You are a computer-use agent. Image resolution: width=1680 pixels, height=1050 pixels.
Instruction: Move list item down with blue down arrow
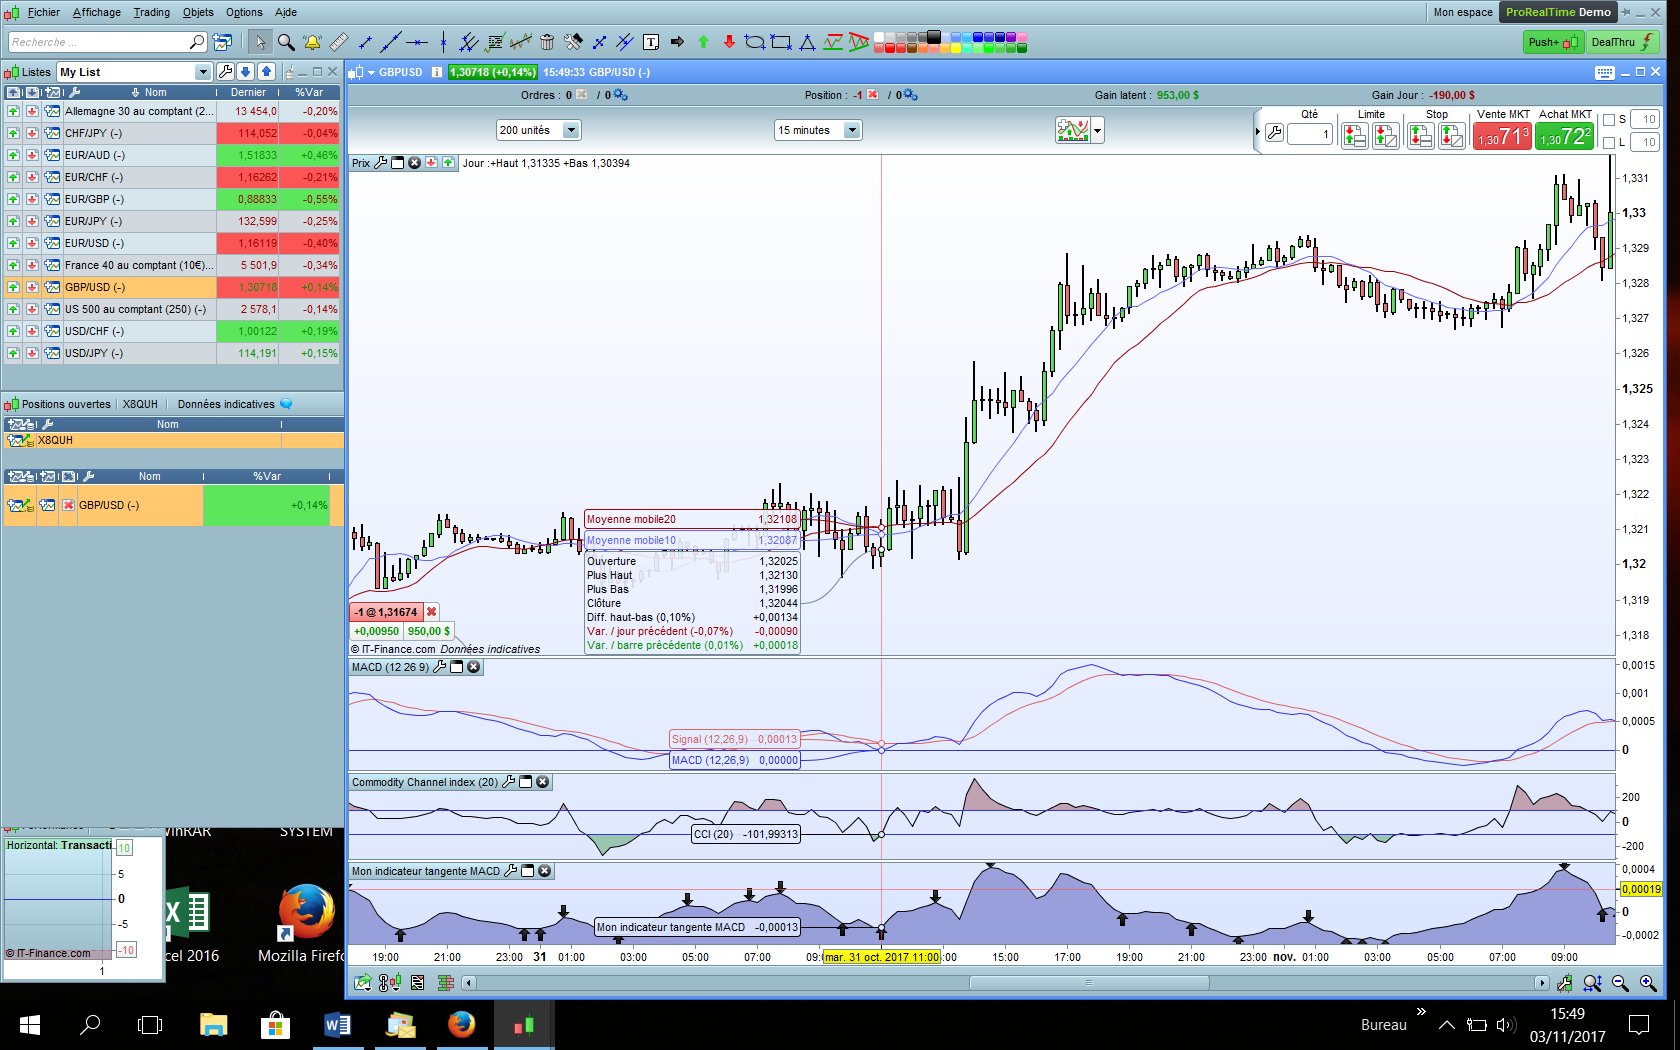pyautogui.click(x=245, y=72)
